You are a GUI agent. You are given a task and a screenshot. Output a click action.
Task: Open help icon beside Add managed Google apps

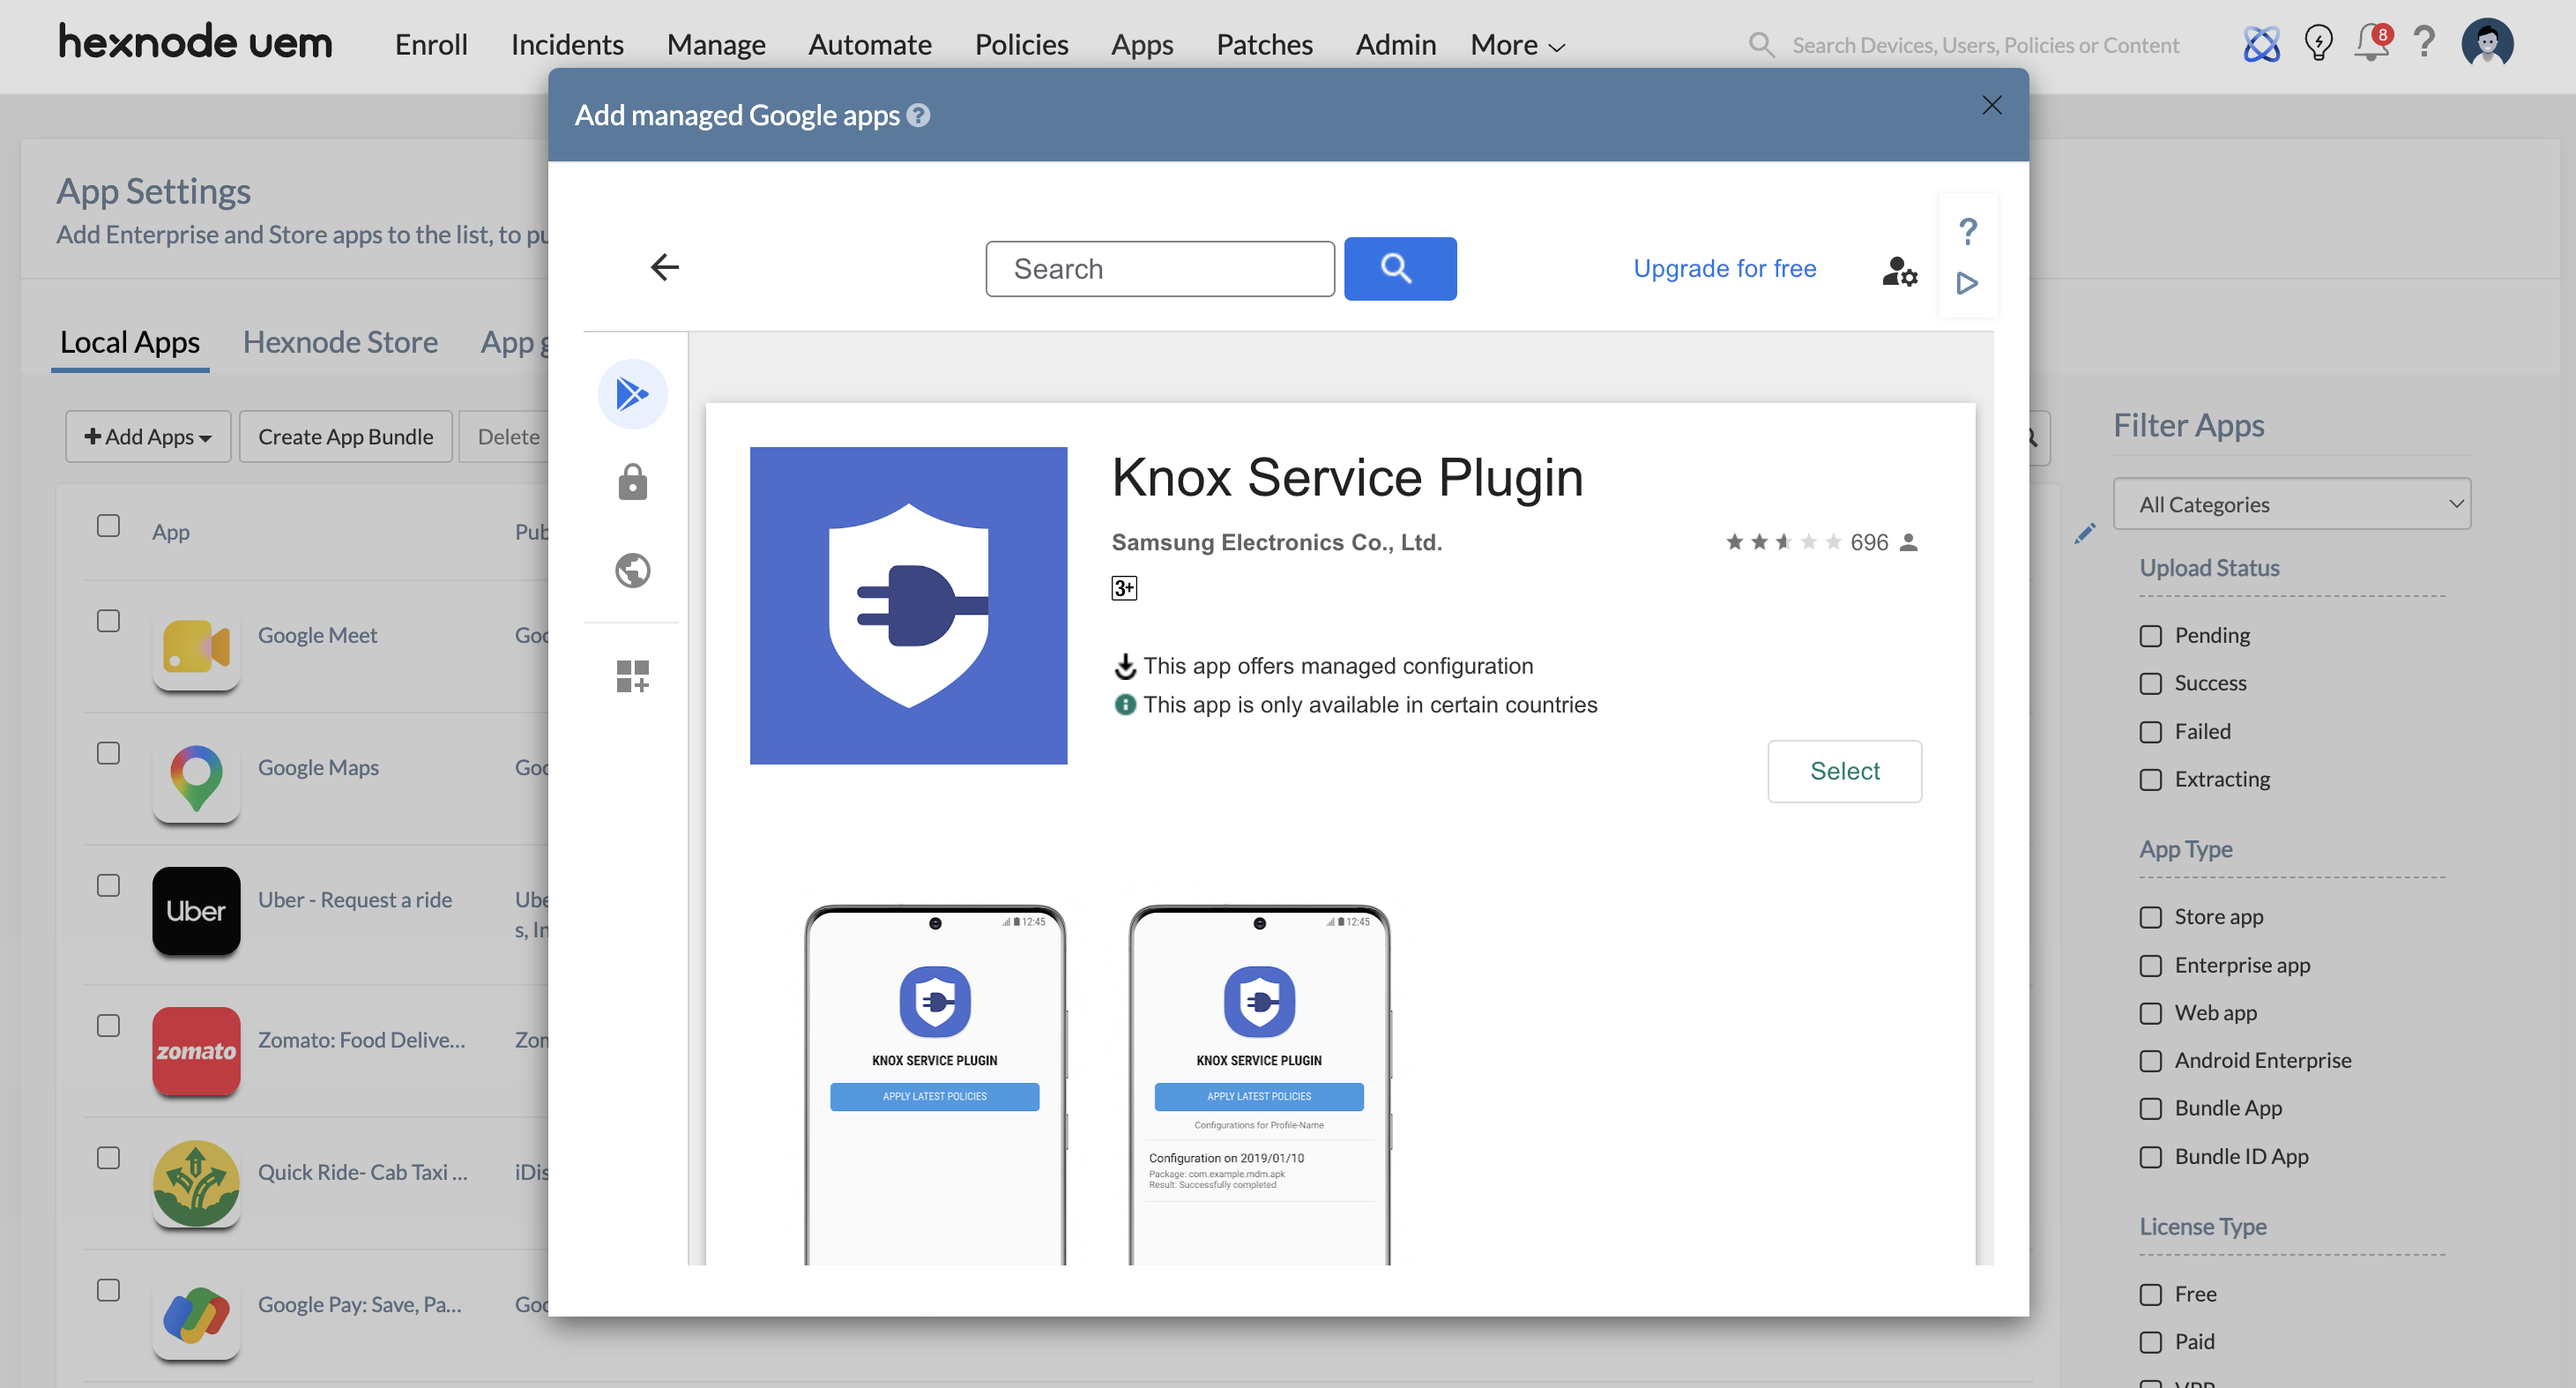(x=918, y=116)
